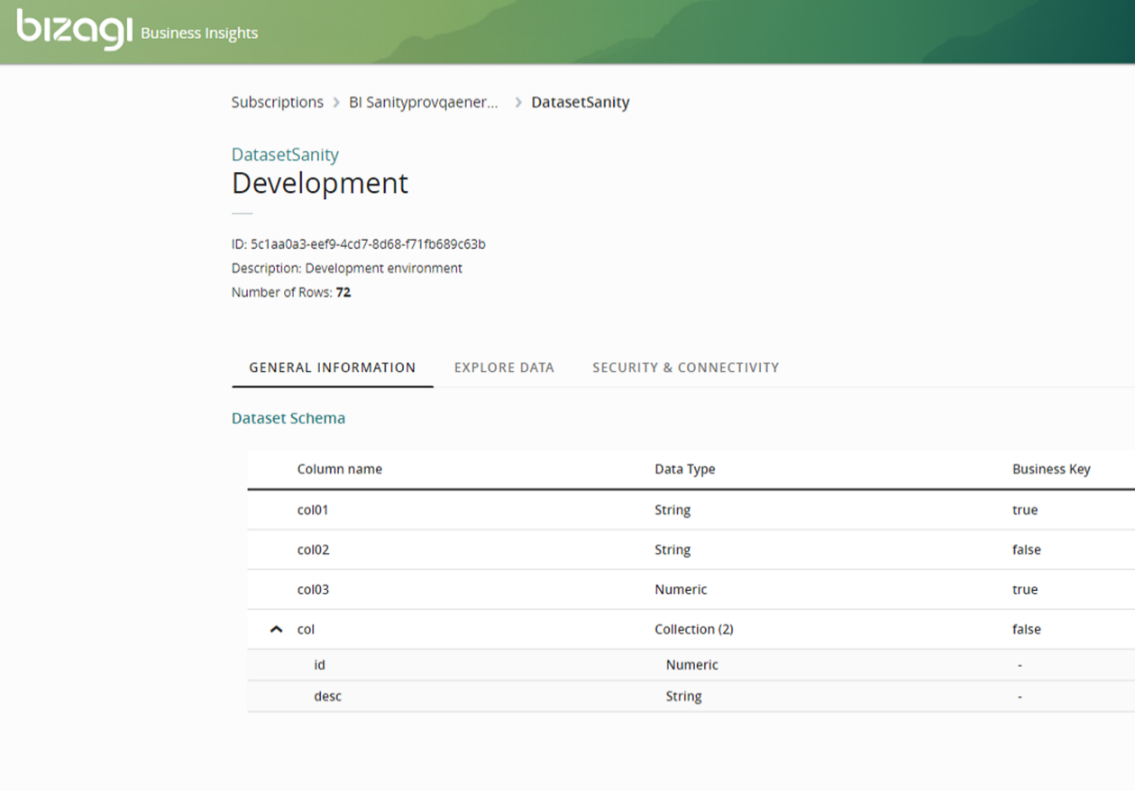Open the Explore Data tab
The width and height of the screenshot is (1135, 791).
click(504, 368)
